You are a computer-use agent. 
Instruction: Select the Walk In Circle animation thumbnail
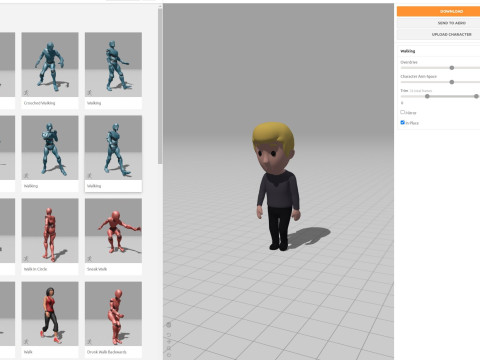pyautogui.click(x=50, y=231)
